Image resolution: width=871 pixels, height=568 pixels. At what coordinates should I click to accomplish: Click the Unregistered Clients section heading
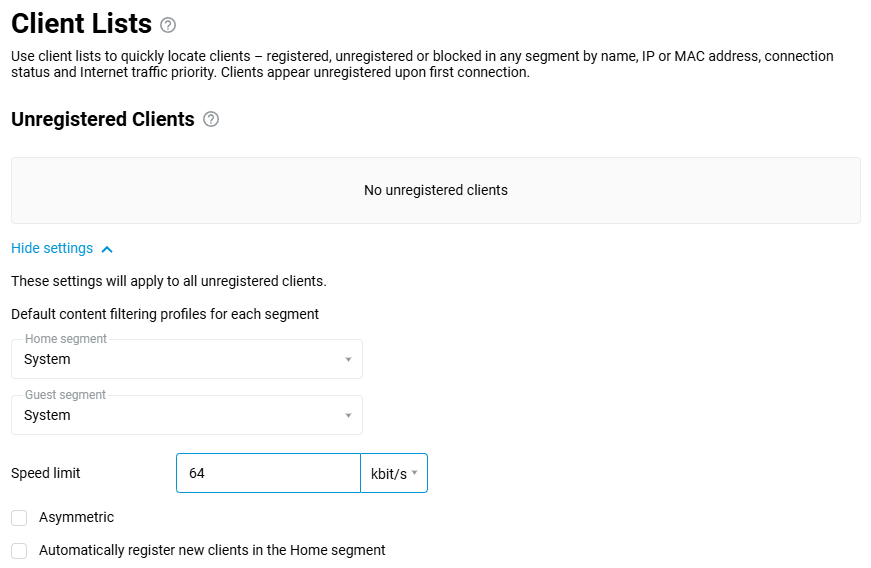click(102, 119)
